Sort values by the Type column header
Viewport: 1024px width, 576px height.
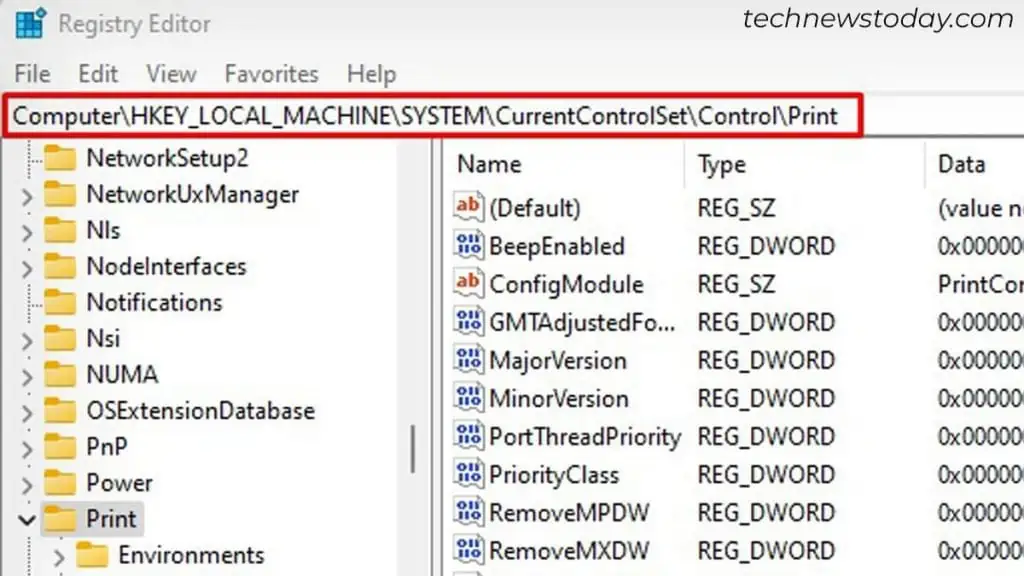[x=804, y=164]
